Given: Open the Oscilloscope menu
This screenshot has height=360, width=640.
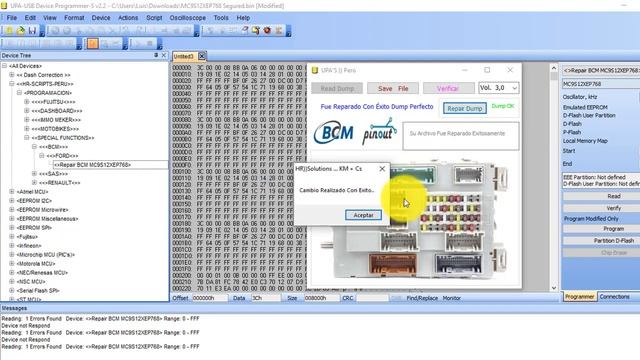Looking at the screenshot, I should tap(187, 18).
